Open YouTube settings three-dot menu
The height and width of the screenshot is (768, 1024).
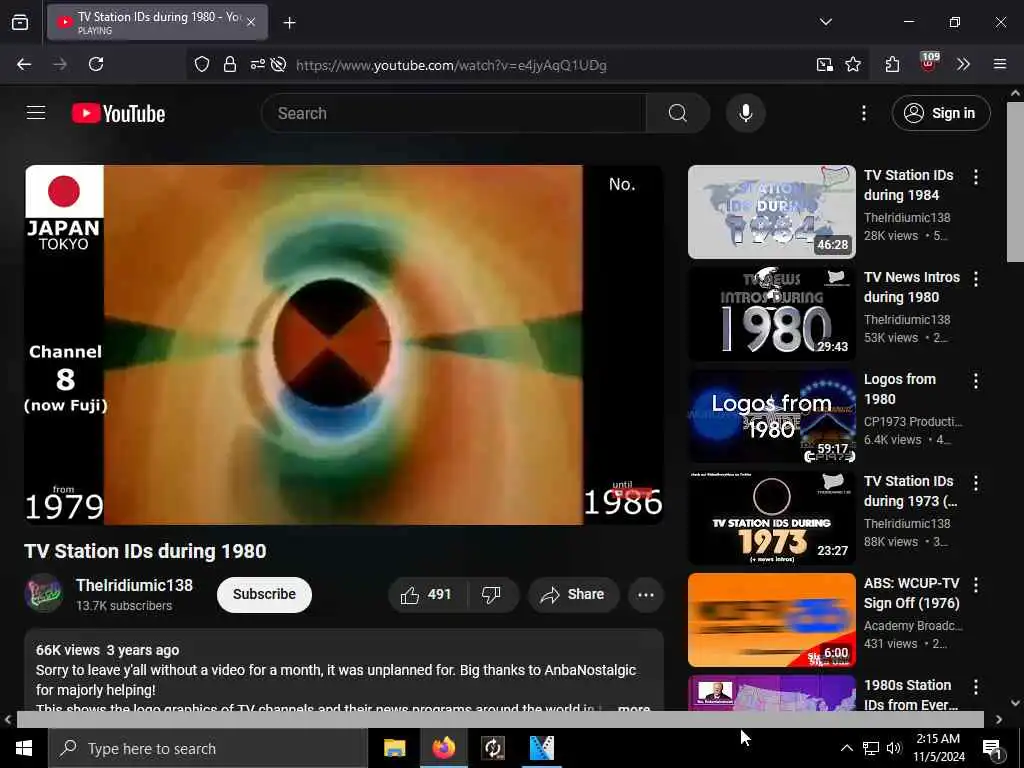(x=863, y=113)
